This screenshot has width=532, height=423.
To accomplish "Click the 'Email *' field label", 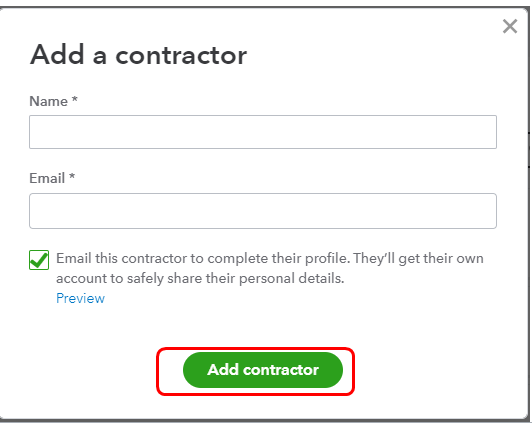I will [52, 178].
